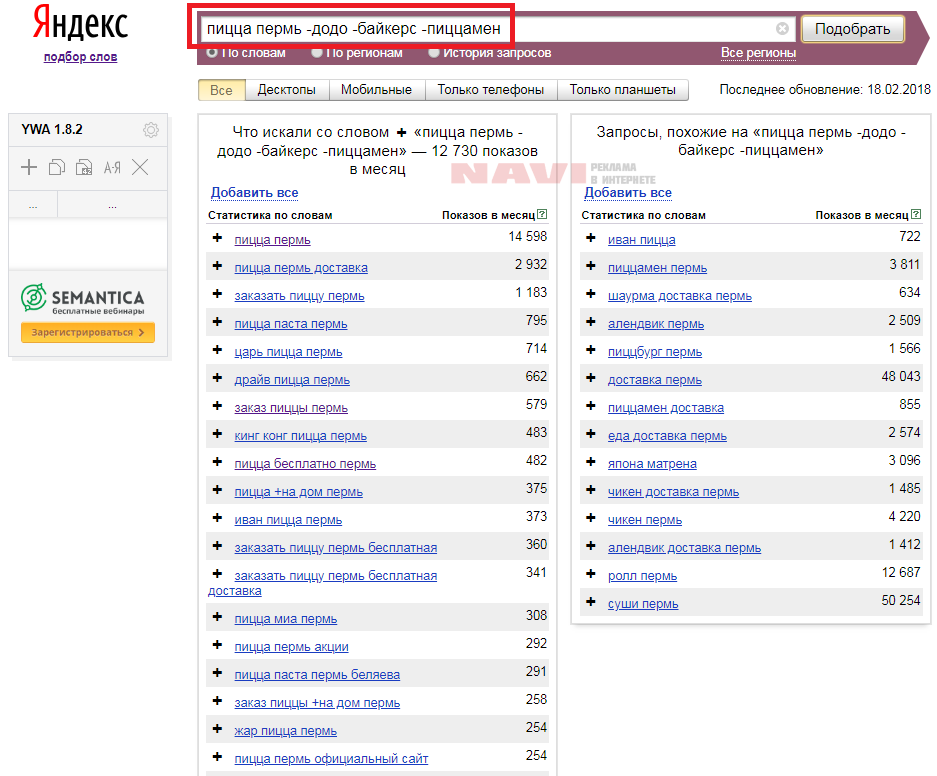
Task: Click the plus icon next to 'пицца пермь доставка'
Action: (218, 266)
